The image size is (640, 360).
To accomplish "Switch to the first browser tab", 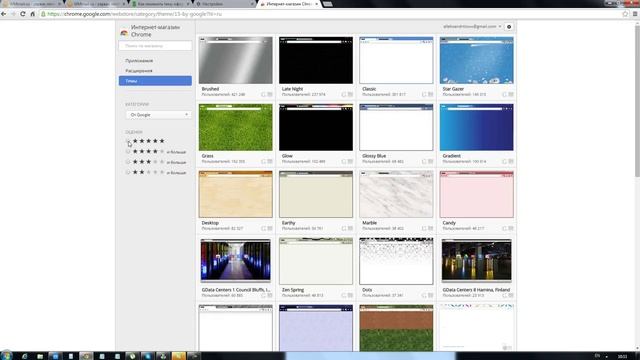I will (x=32, y=4).
